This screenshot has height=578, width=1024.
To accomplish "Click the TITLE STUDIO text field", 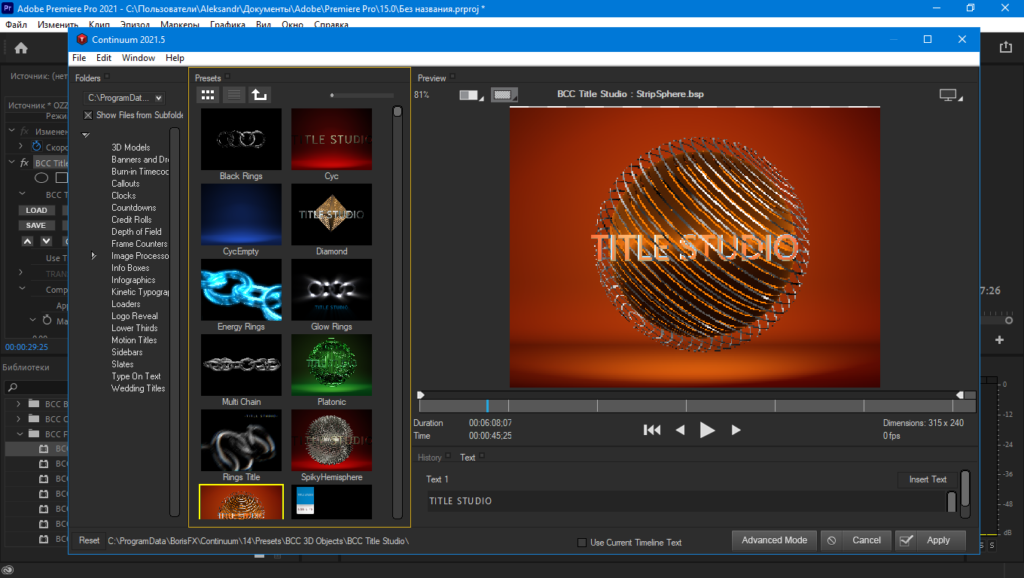I will point(686,501).
